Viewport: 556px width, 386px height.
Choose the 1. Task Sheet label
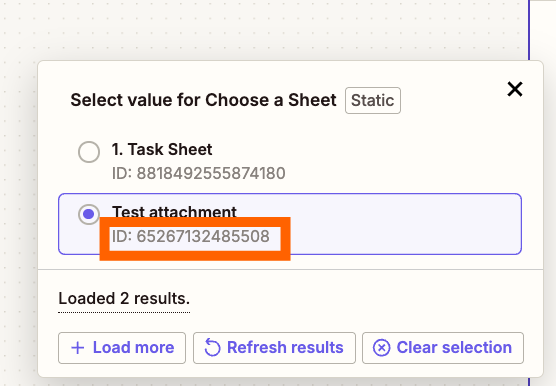(162, 149)
